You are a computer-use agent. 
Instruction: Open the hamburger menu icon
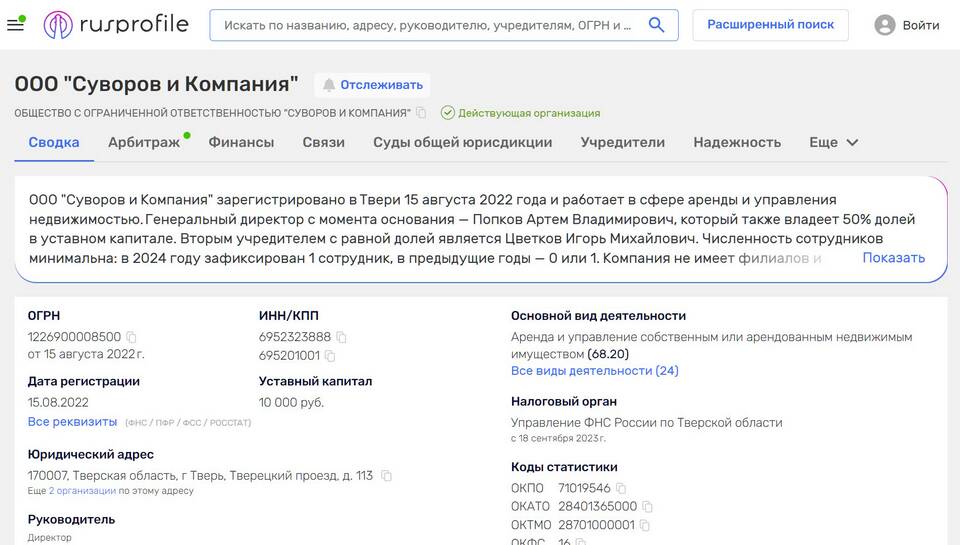(15, 25)
